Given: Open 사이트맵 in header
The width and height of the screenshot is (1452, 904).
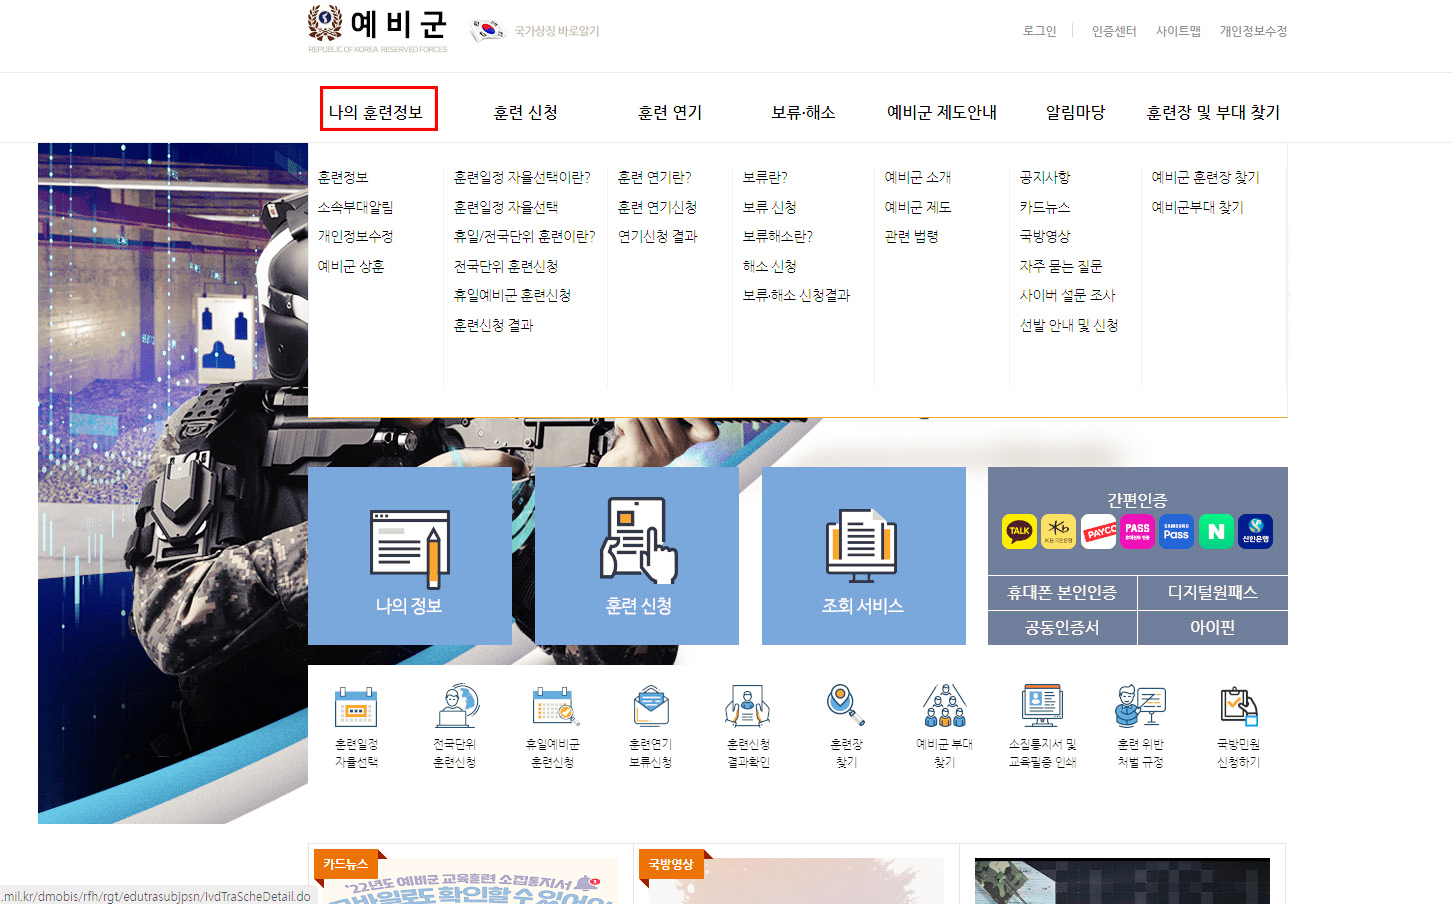Looking at the screenshot, I should 1178,31.
